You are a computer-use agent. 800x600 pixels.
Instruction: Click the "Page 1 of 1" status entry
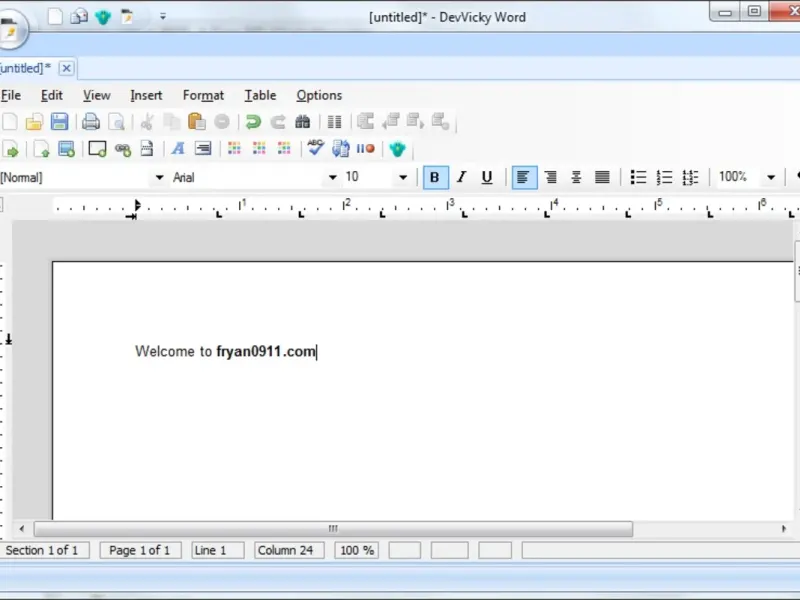tap(140, 551)
